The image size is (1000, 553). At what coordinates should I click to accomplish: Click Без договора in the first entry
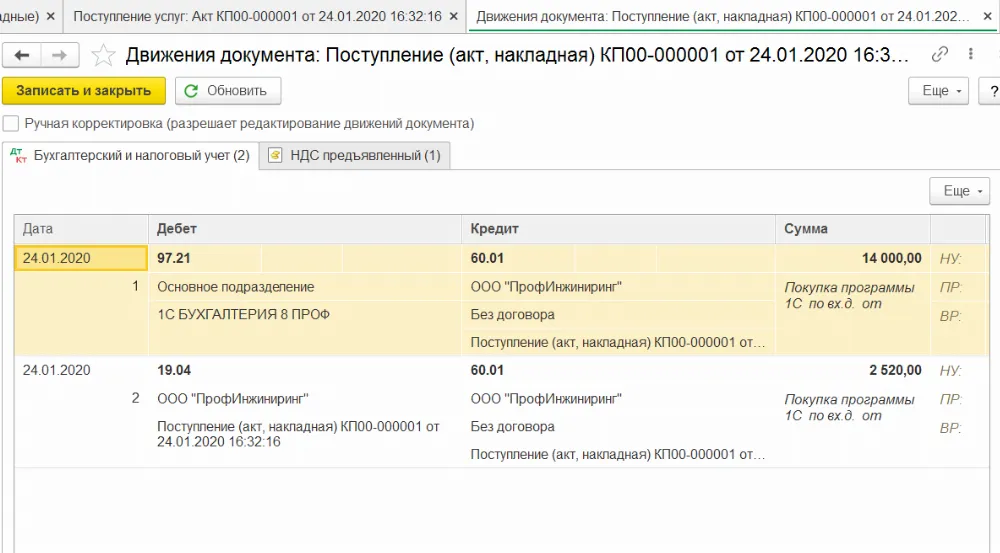click(513, 314)
